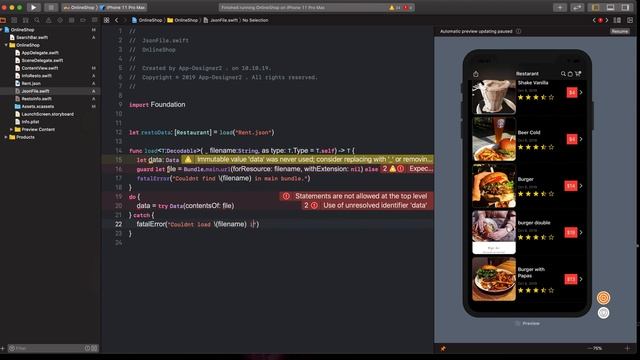Open the Breakpoint navigator tab
Image resolution: width=640 pixels, height=360 pixels.
click(x=83, y=20)
